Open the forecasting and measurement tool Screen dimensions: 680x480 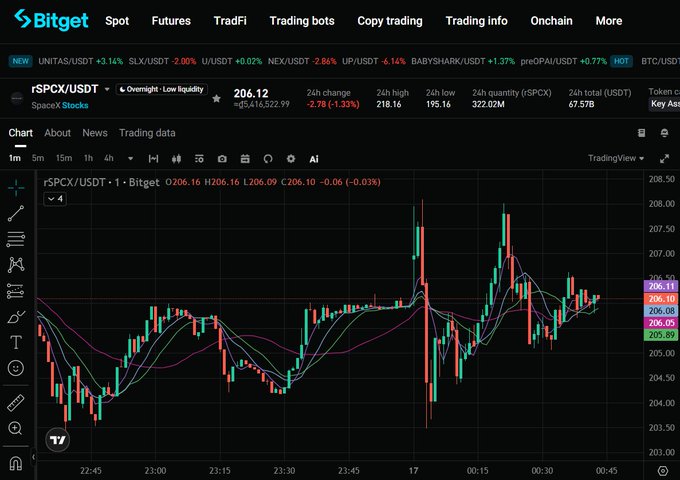click(16, 291)
